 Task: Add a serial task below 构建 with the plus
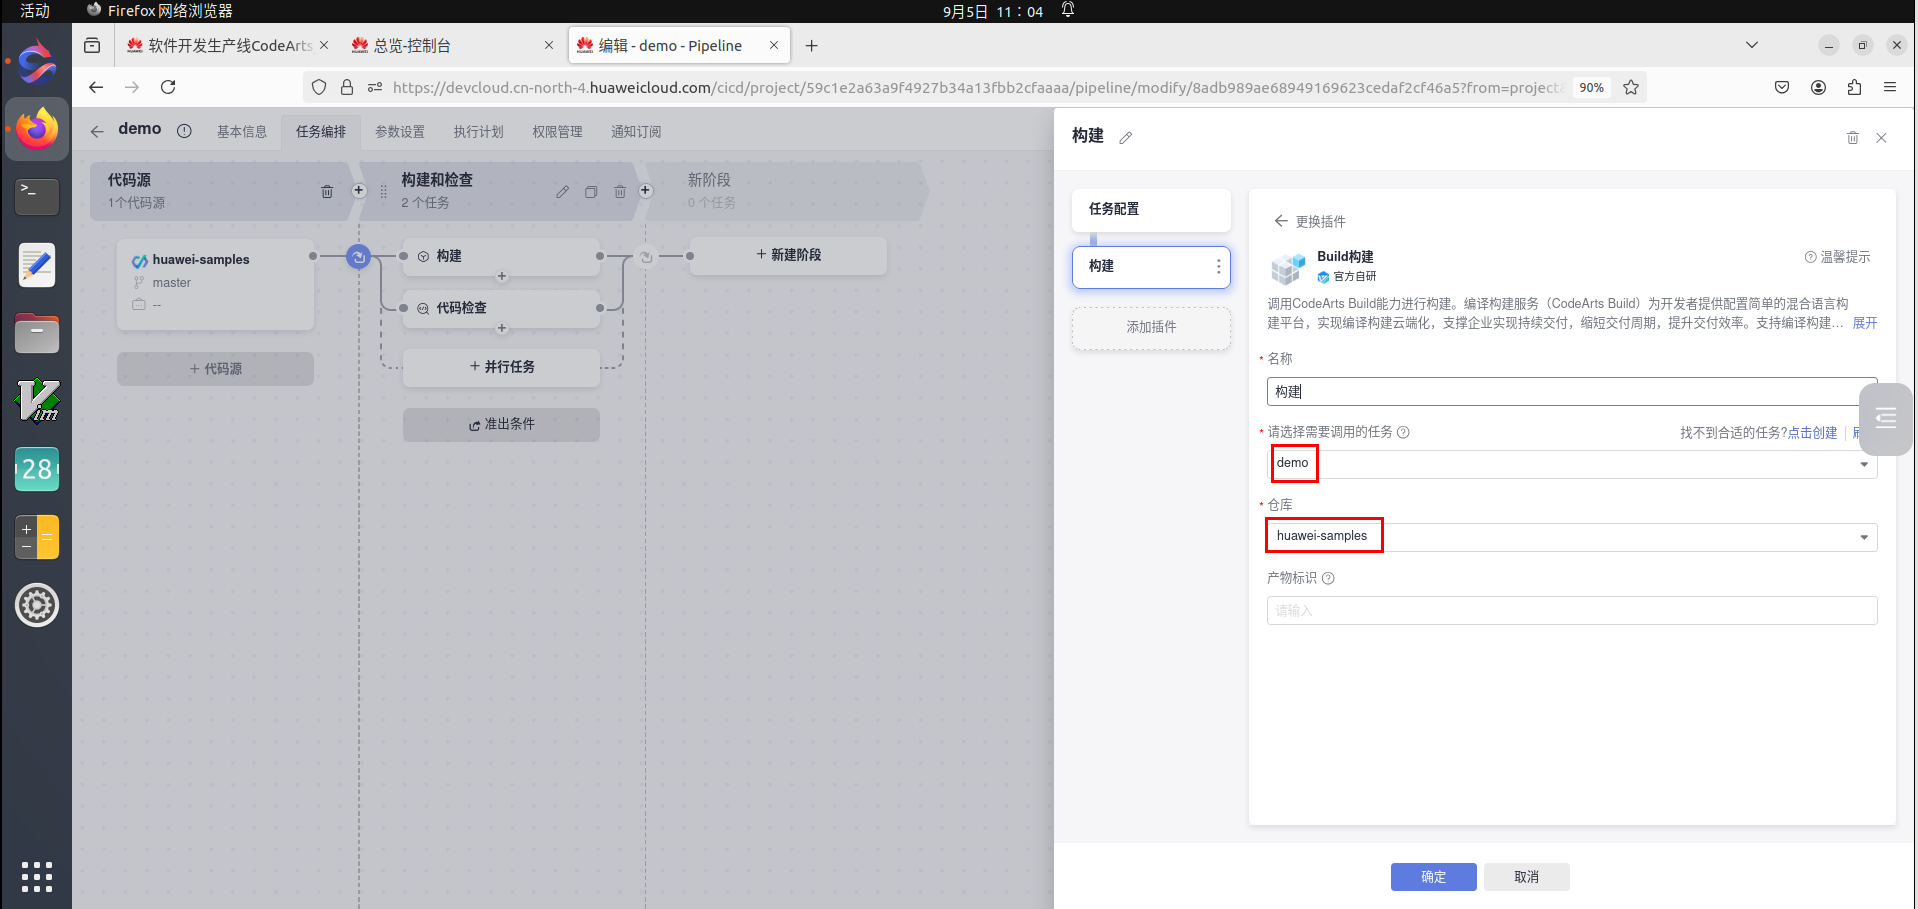[502, 277]
